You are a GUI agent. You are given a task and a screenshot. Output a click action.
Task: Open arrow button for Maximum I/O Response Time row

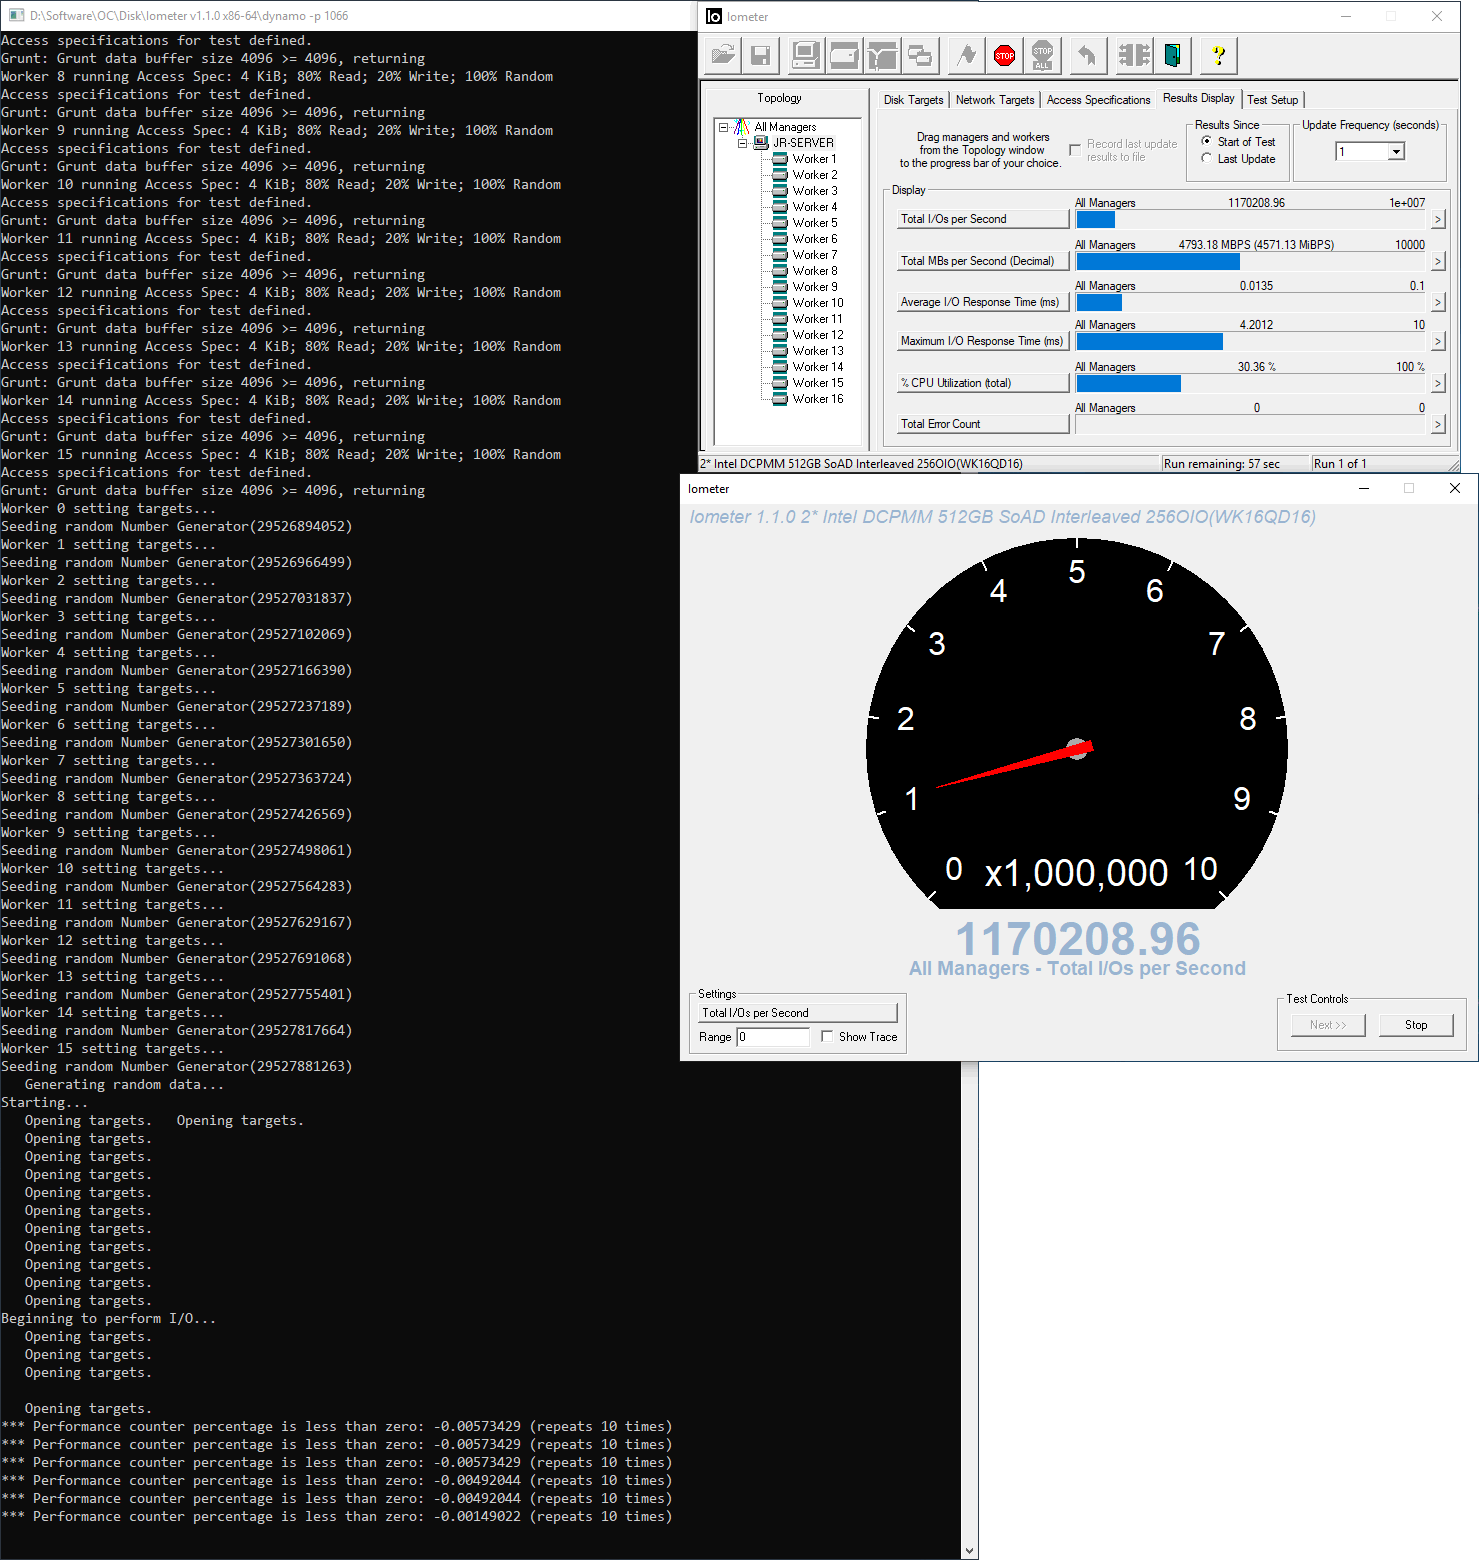coord(1437,342)
